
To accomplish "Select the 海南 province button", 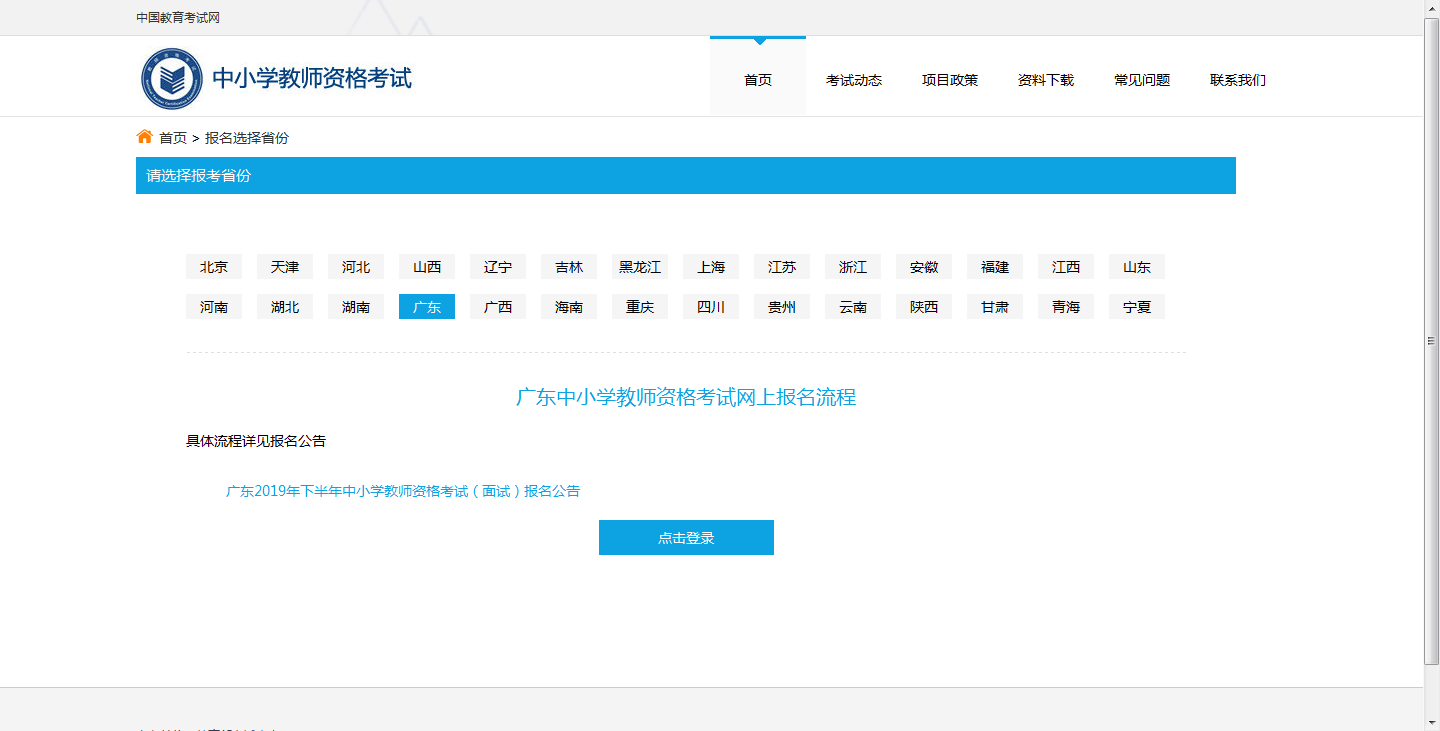I will click(x=569, y=307).
